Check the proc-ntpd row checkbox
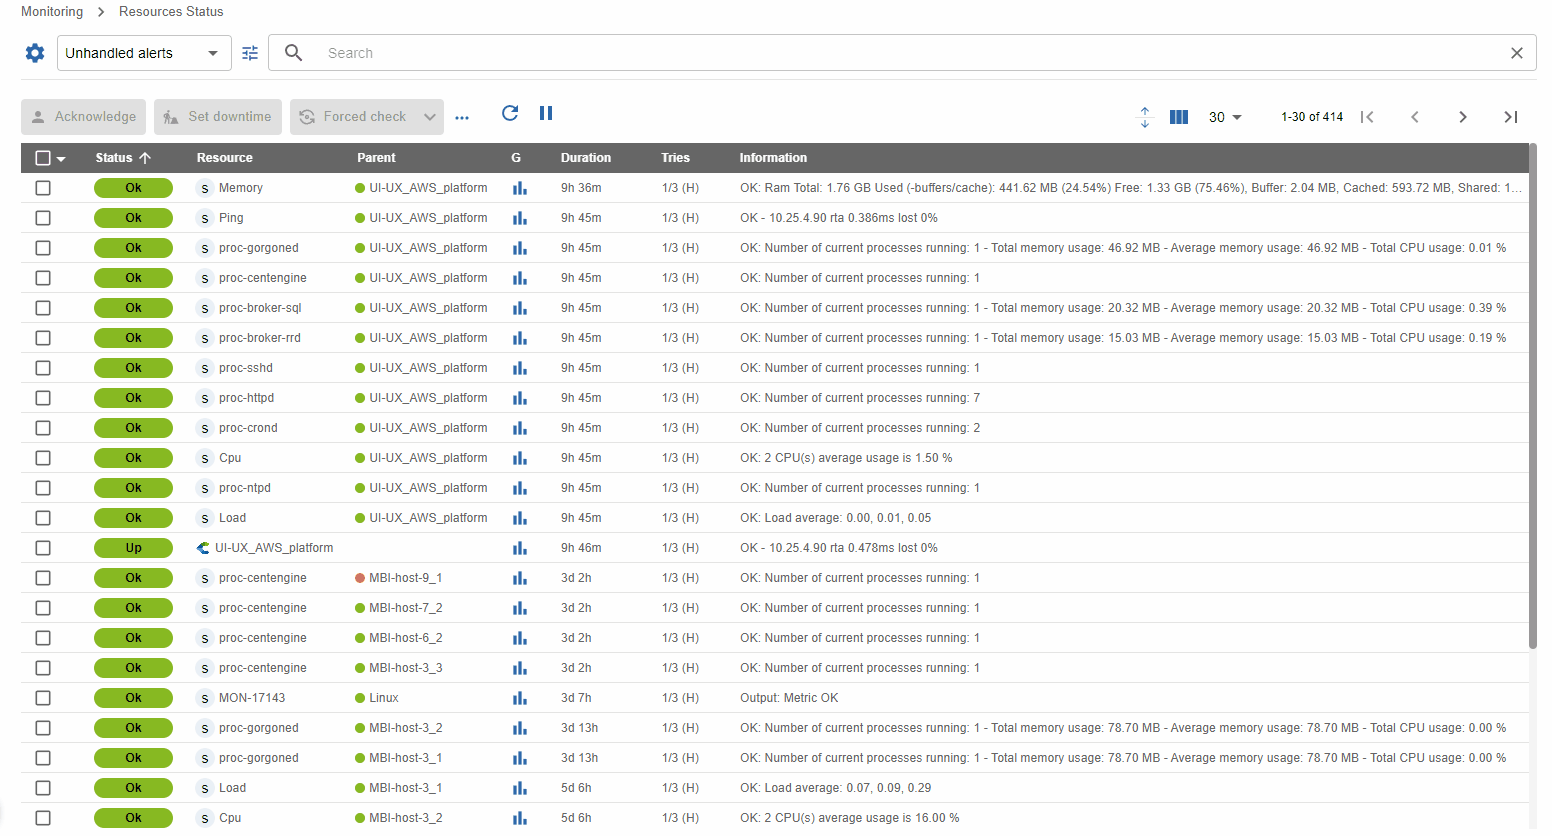1552x836 pixels. pos(43,488)
